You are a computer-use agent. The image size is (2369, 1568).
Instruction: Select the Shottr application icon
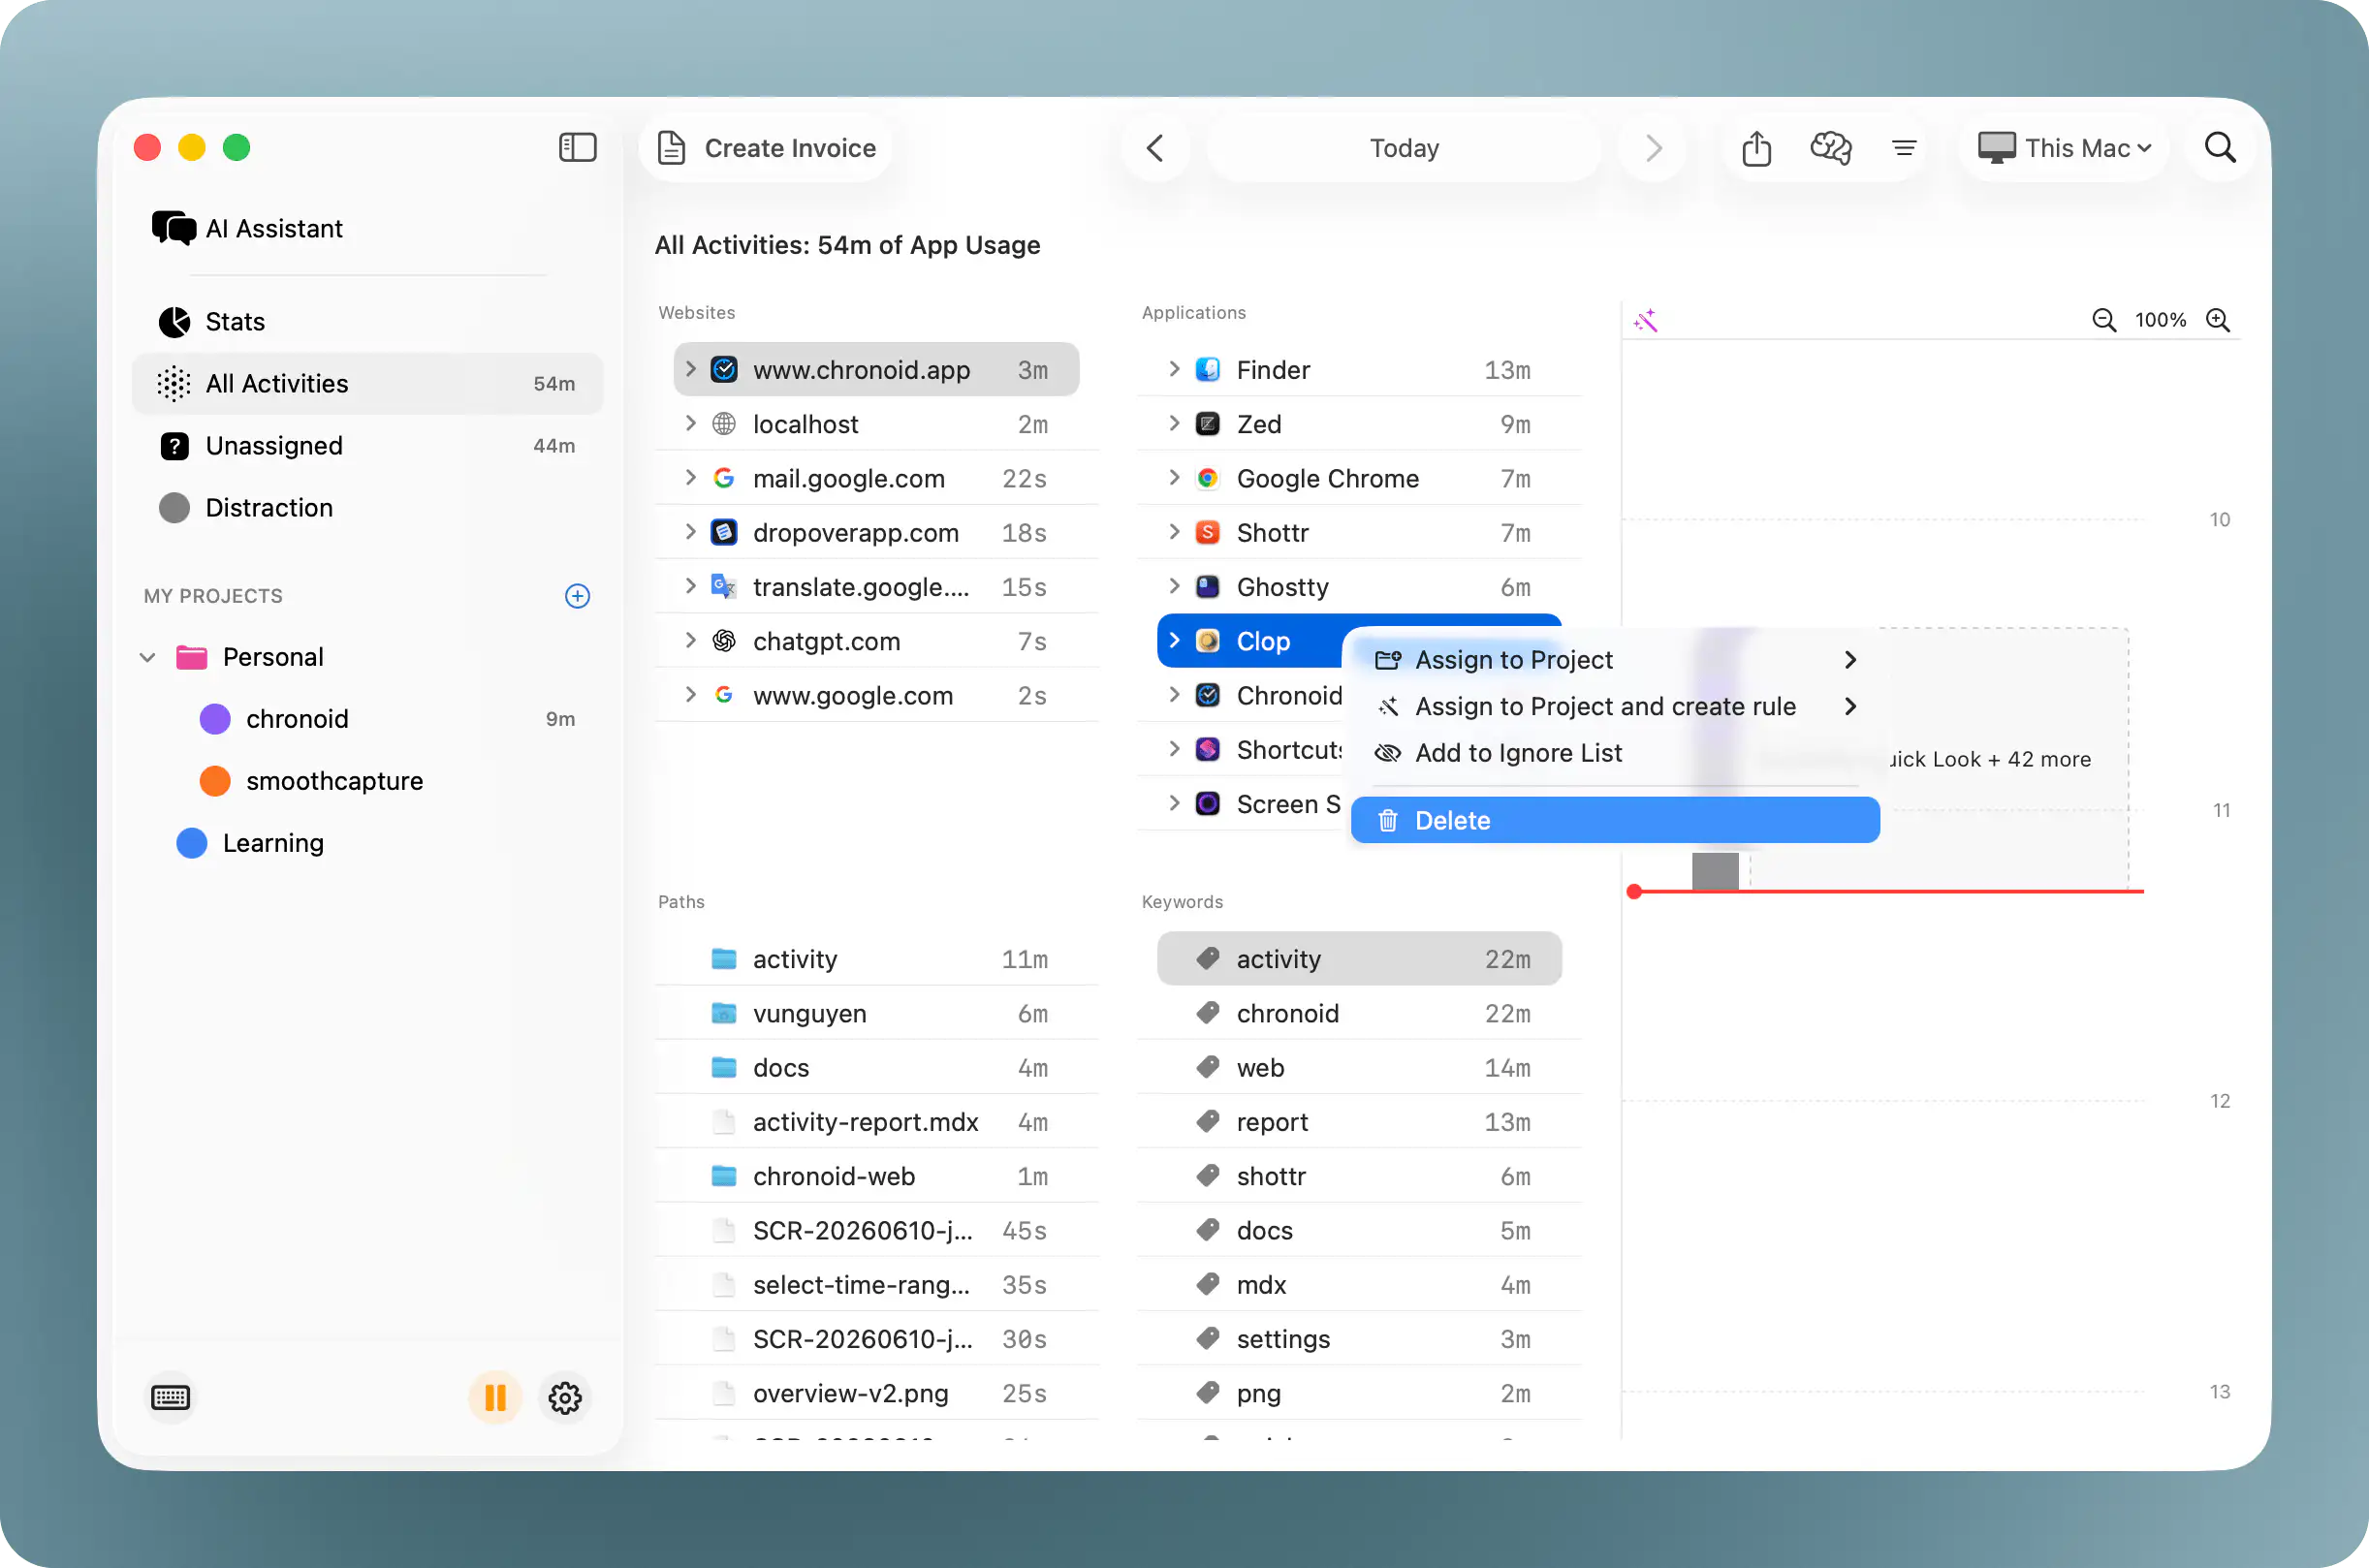[x=1208, y=533]
